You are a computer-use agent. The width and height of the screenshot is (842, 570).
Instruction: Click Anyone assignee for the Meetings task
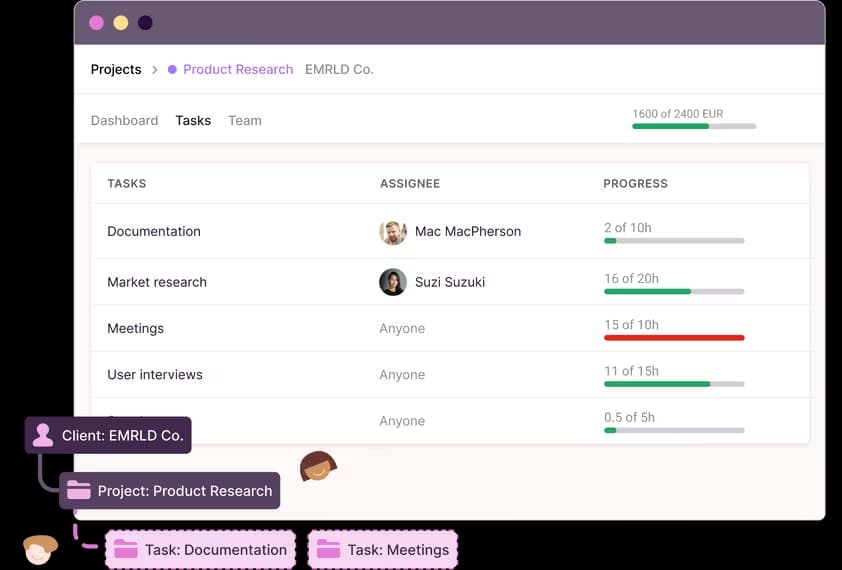click(x=402, y=329)
